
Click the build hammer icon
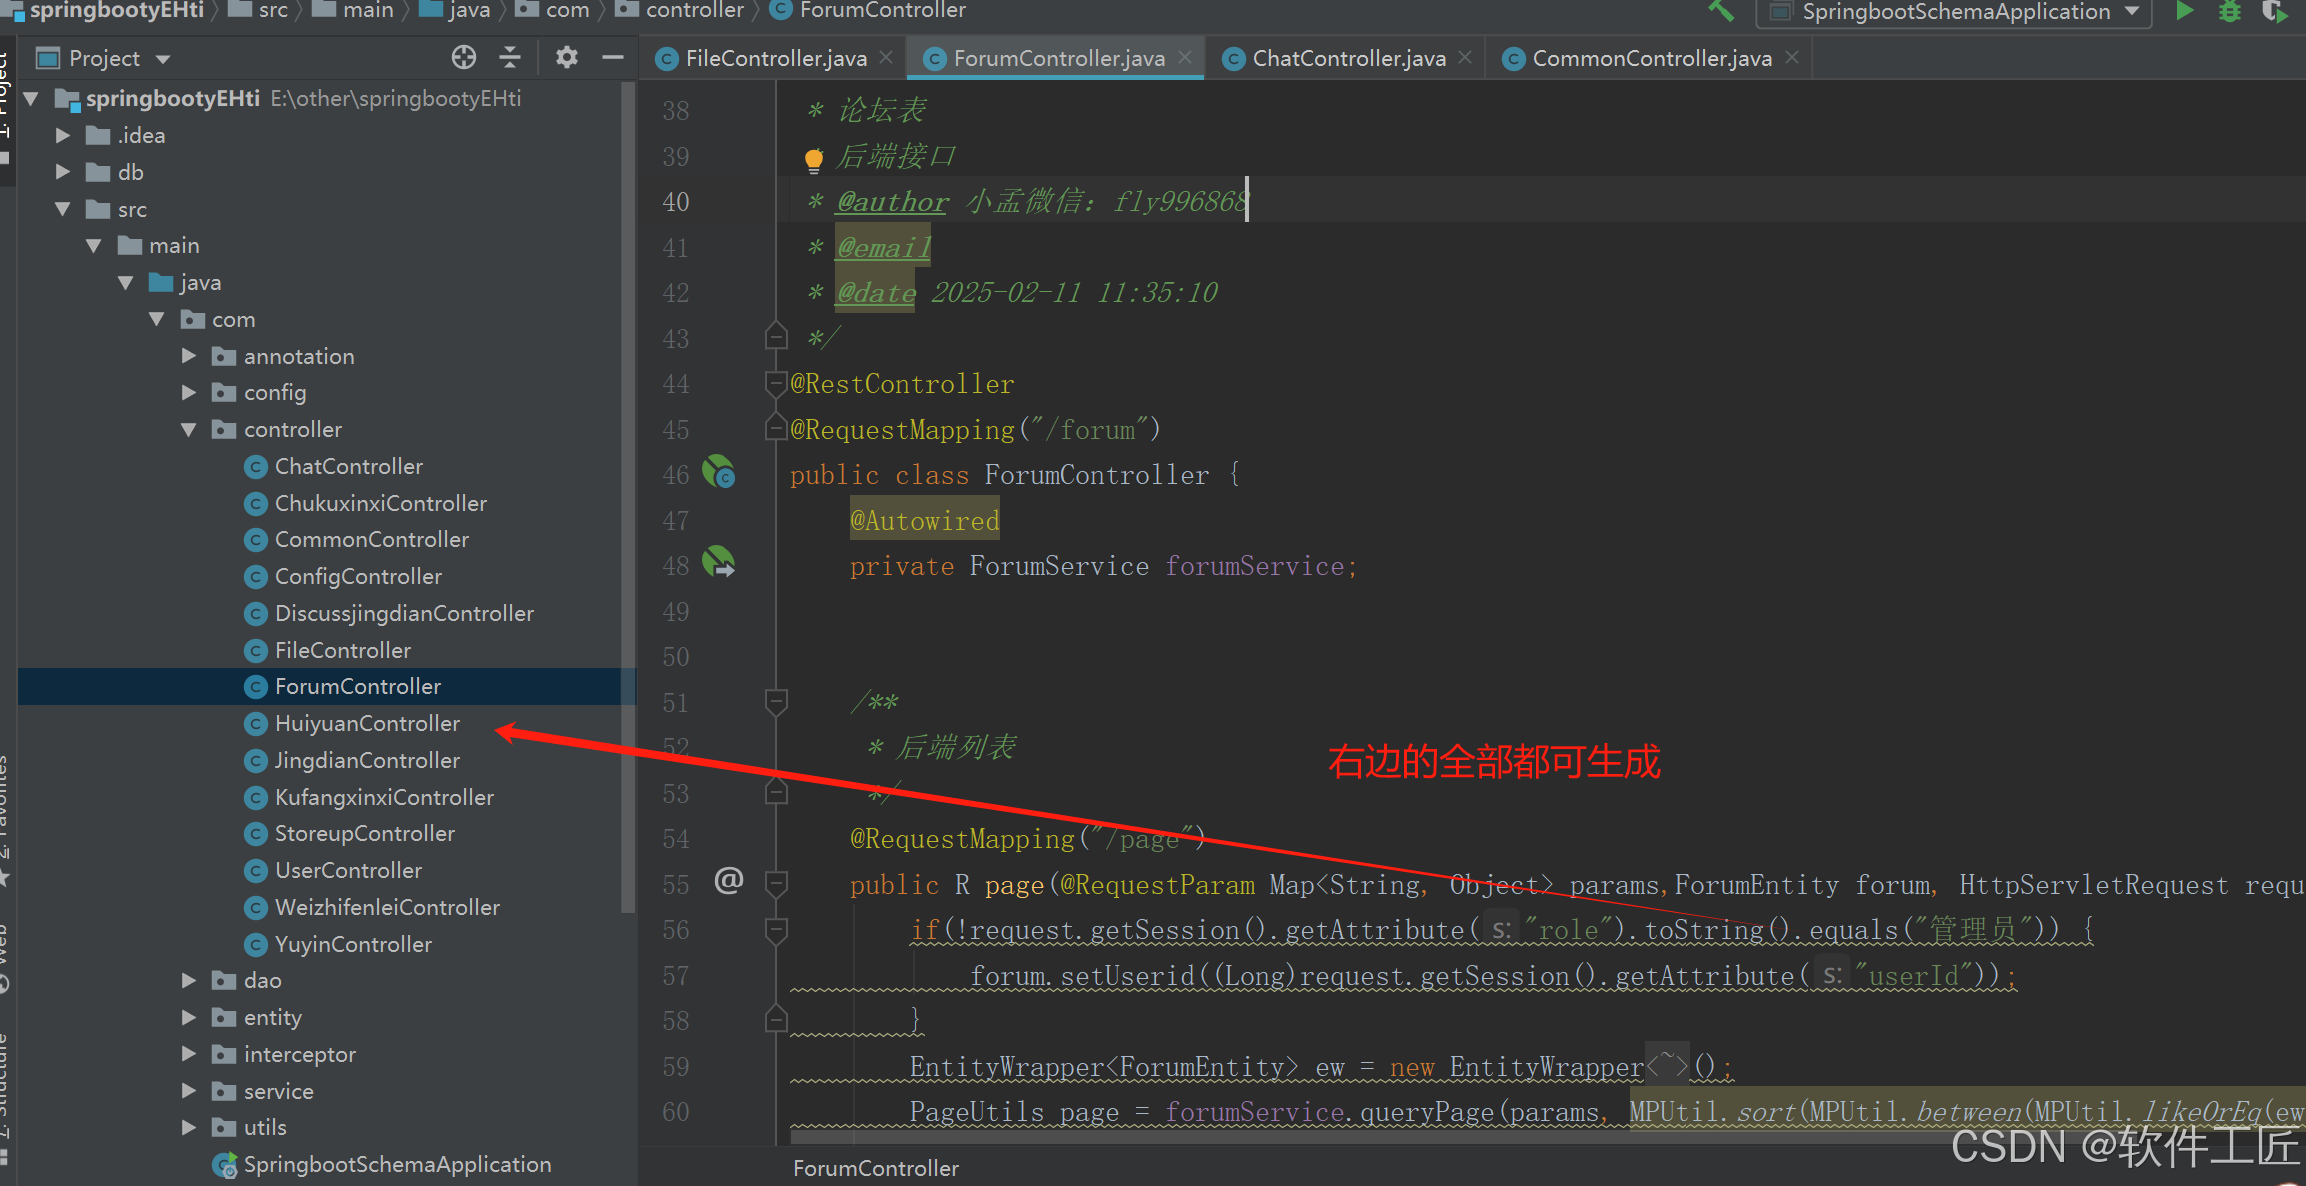[x=1720, y=11]
